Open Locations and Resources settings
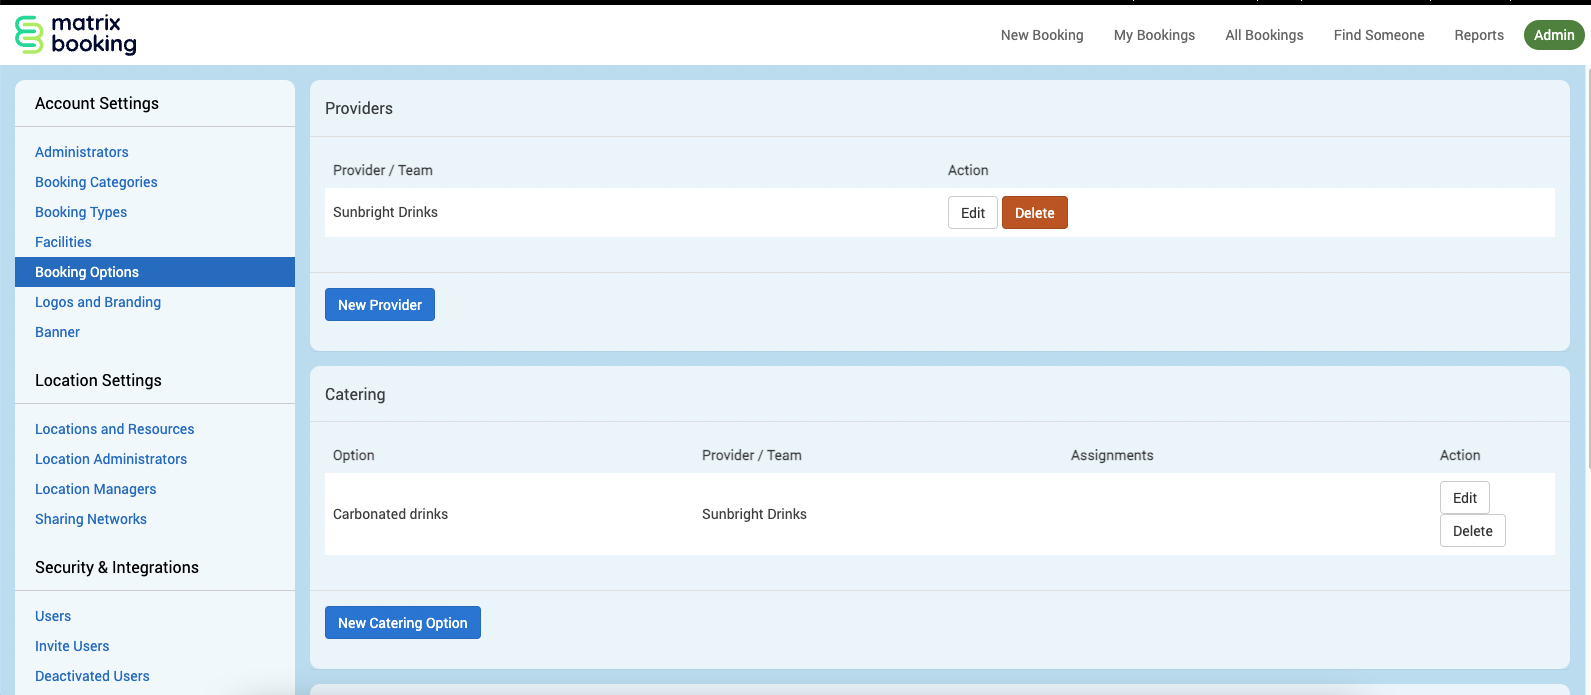Screen dimensions: 1591x695 (114, 429)
